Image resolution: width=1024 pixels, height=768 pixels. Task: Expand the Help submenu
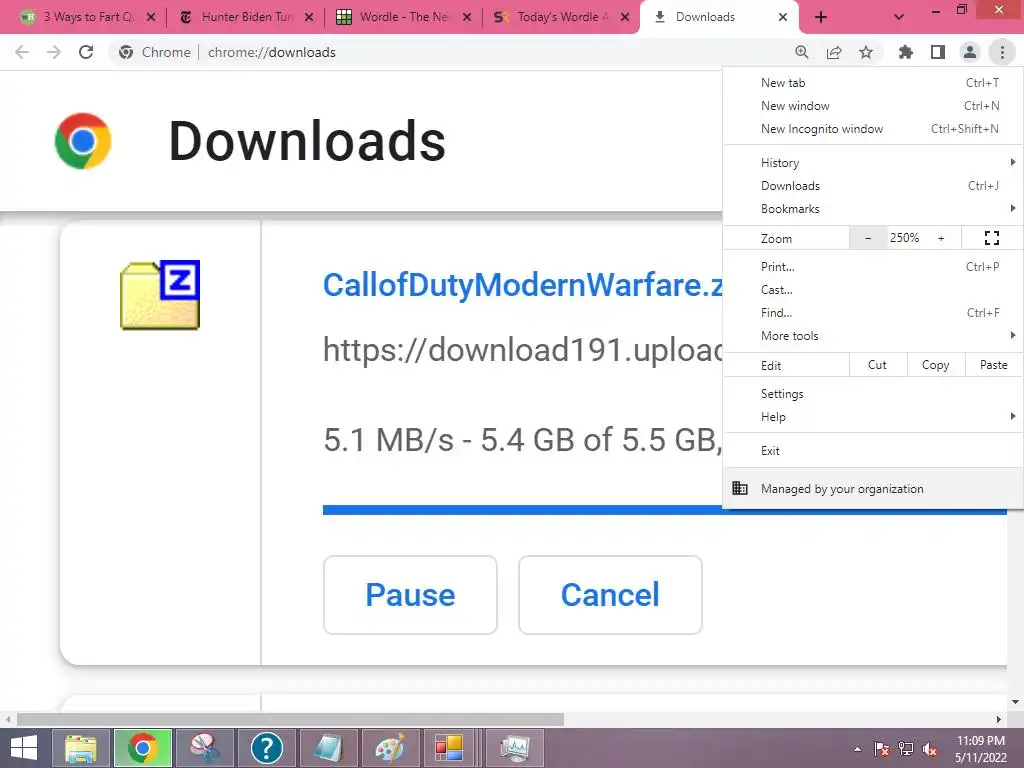tap(872, 417)
